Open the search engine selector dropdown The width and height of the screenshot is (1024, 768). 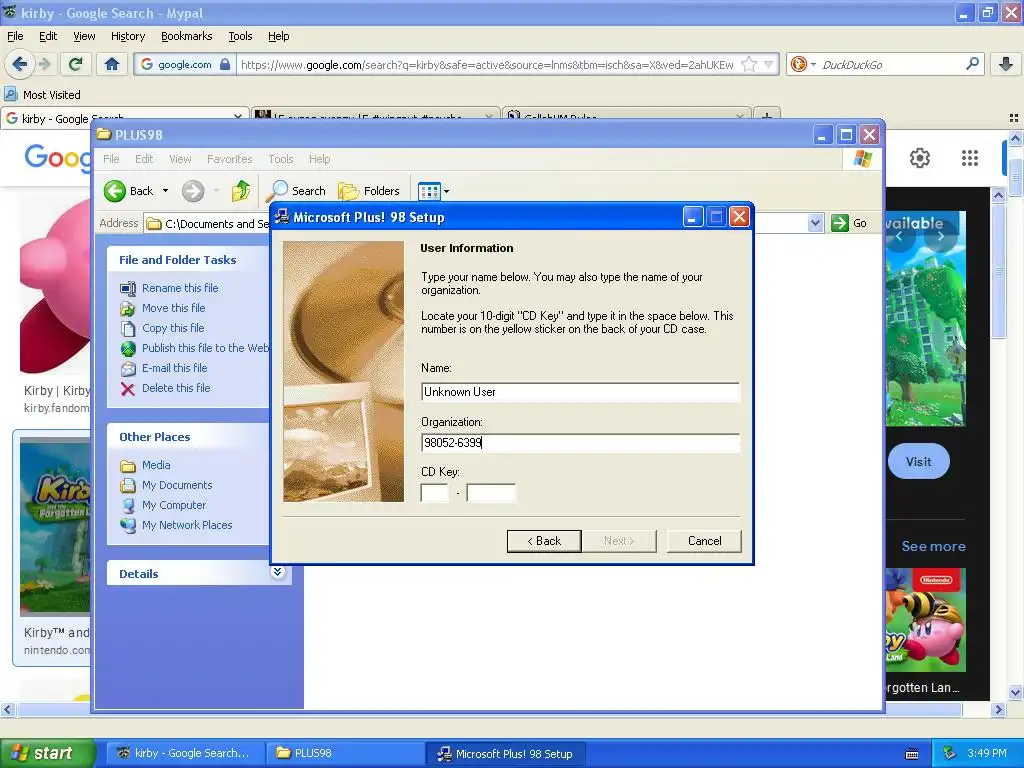click(x=813, y=65)
